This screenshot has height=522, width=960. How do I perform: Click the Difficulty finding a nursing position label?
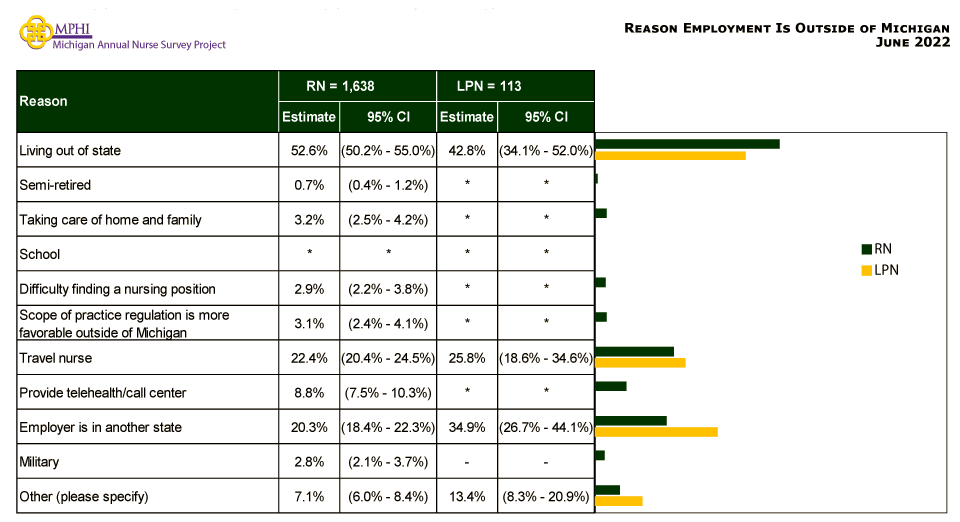click(x=118, y=289)
